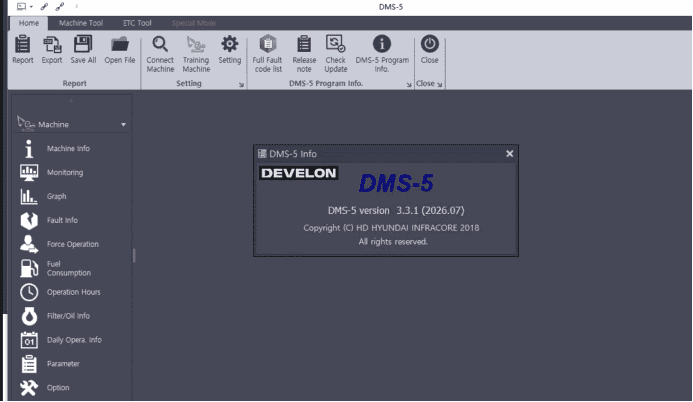Click version text 3.3.1 (2026.07)

tap(430, 210)
